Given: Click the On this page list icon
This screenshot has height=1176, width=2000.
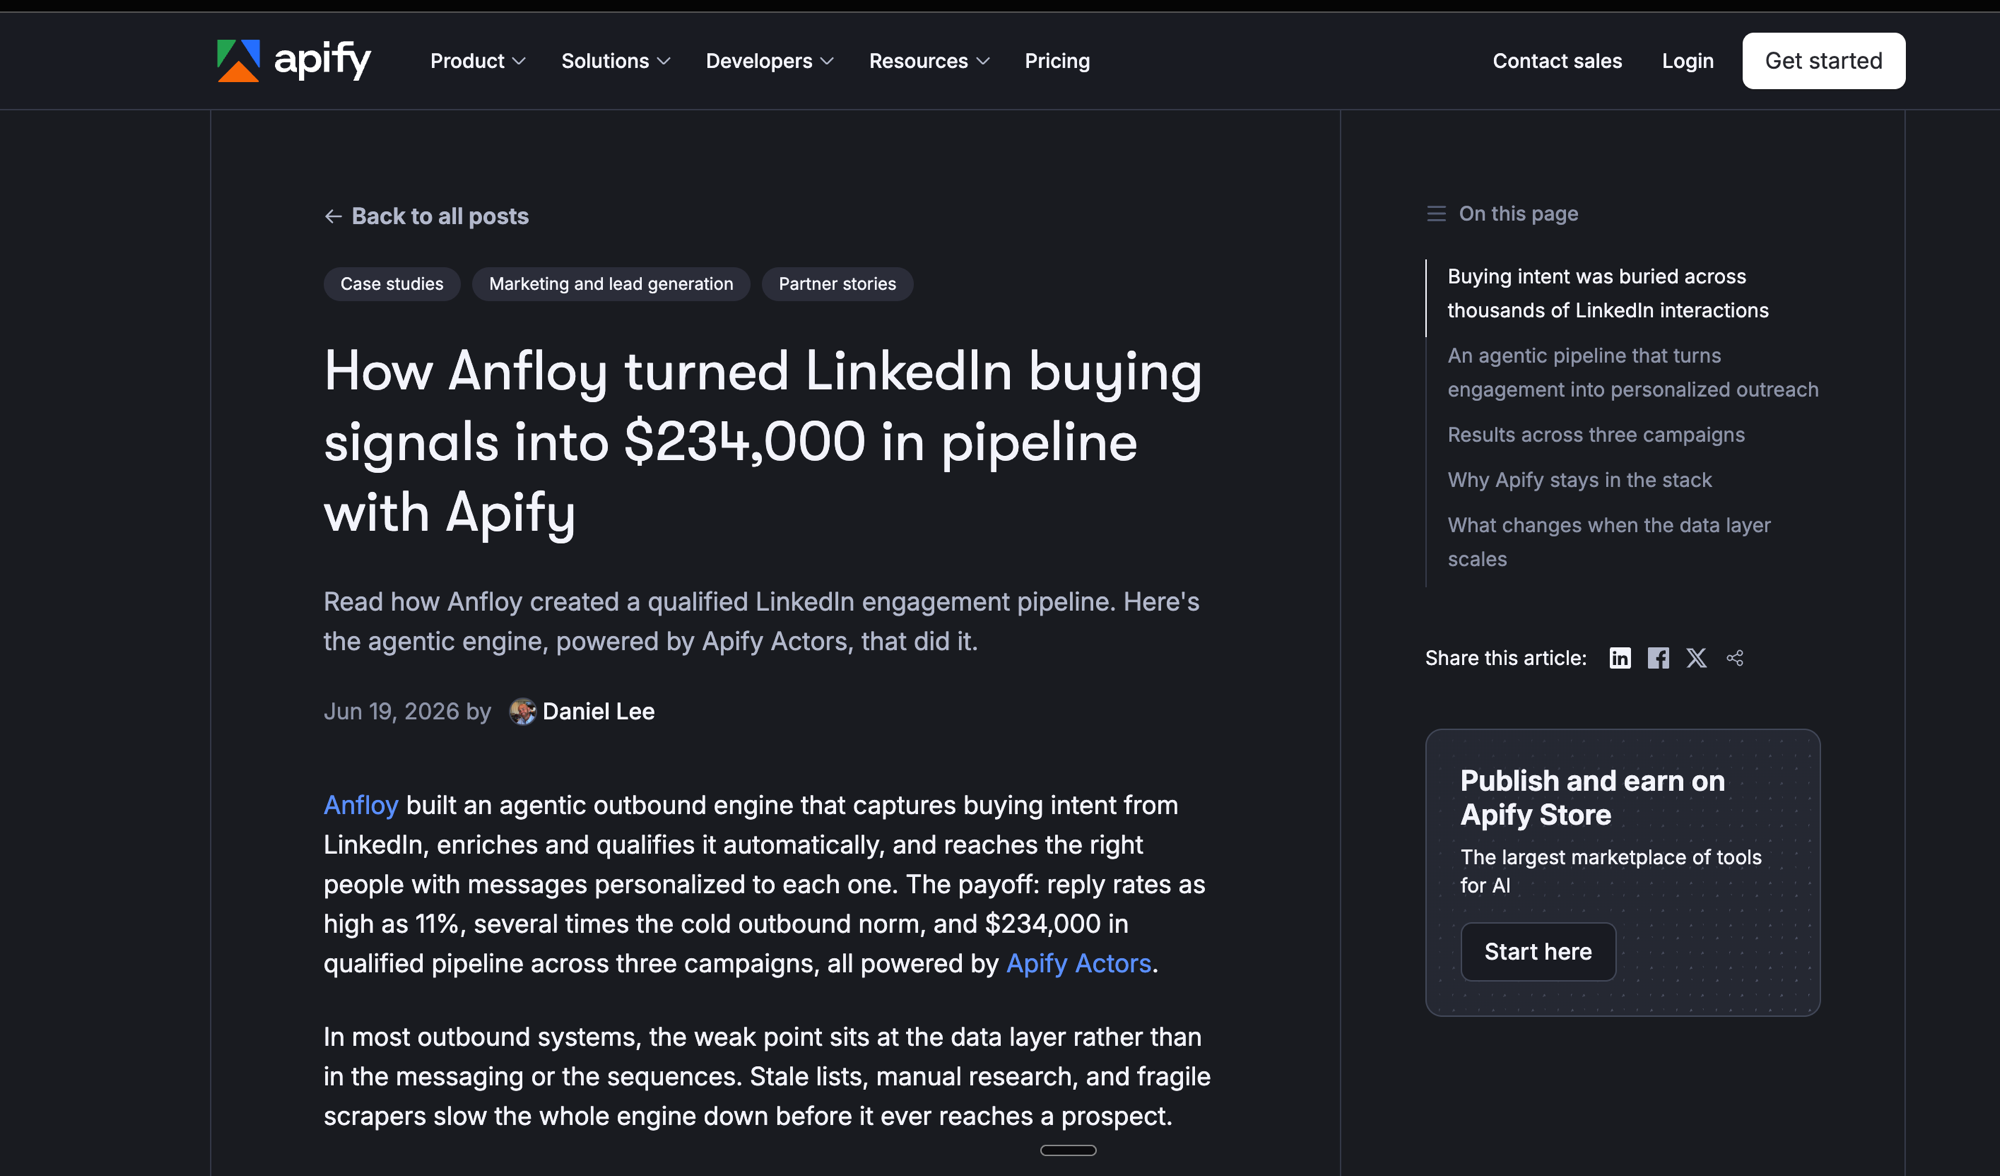Looking at the screenshot, I should tap(1436, 214).
